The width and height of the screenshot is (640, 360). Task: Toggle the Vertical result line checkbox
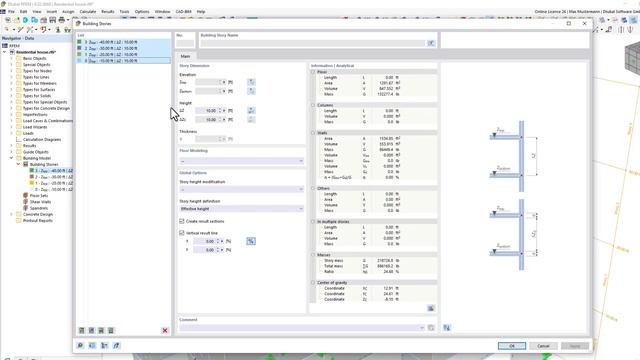(182, 233)
